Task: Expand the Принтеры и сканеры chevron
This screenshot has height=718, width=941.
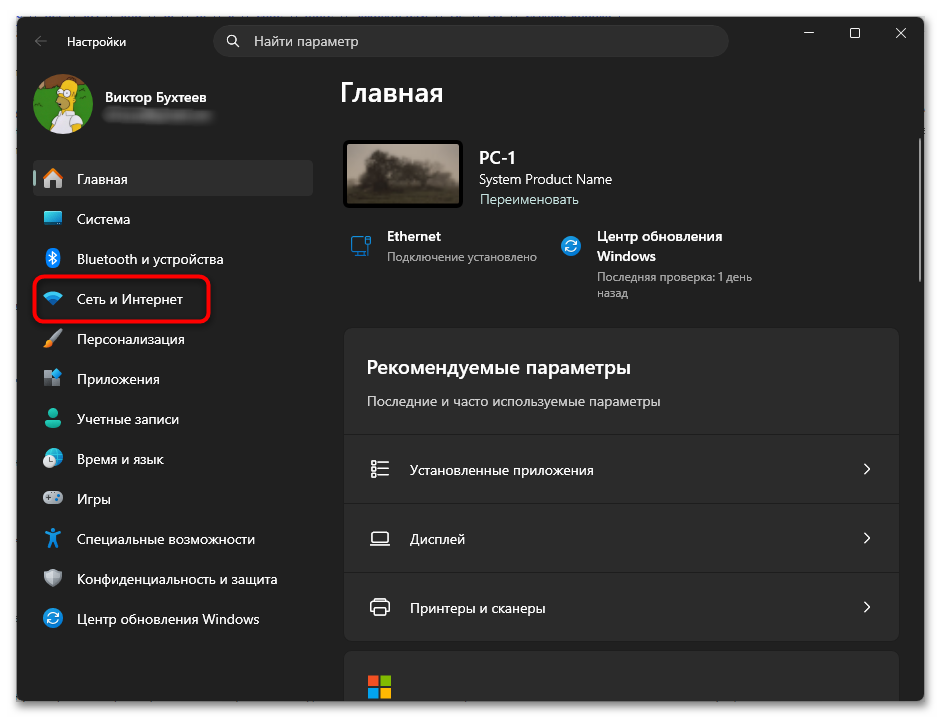Action: [x=867, y=607]
